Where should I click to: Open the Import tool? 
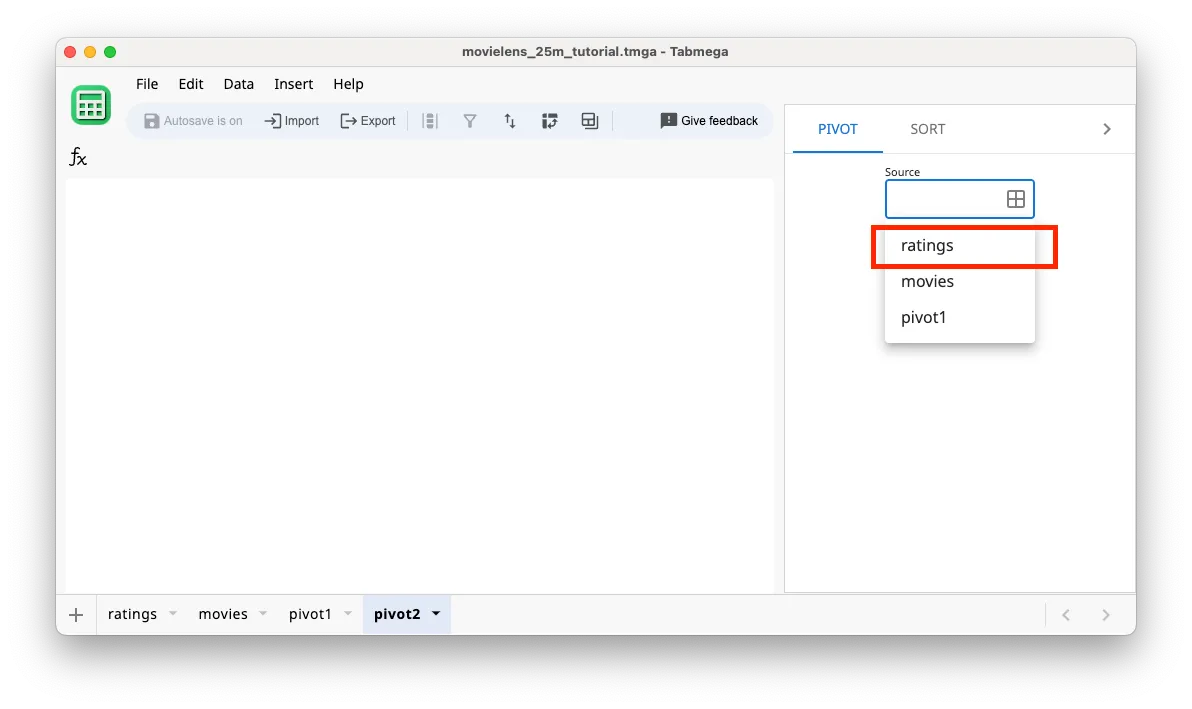tap(291, 120)
